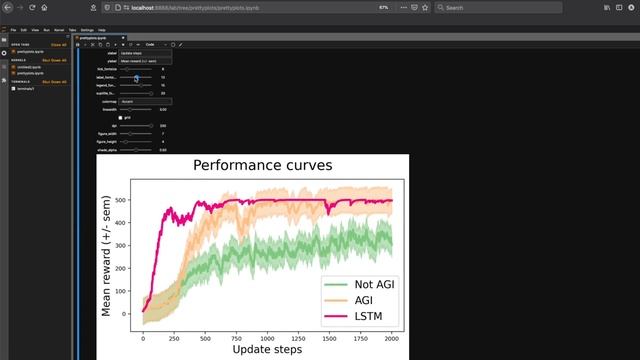Image resolution: width=640 pixels, height=360 pixels.
Task: Open the Extension Manager puzzle icon
Action: pyautogui.click(x=4, y=80)
